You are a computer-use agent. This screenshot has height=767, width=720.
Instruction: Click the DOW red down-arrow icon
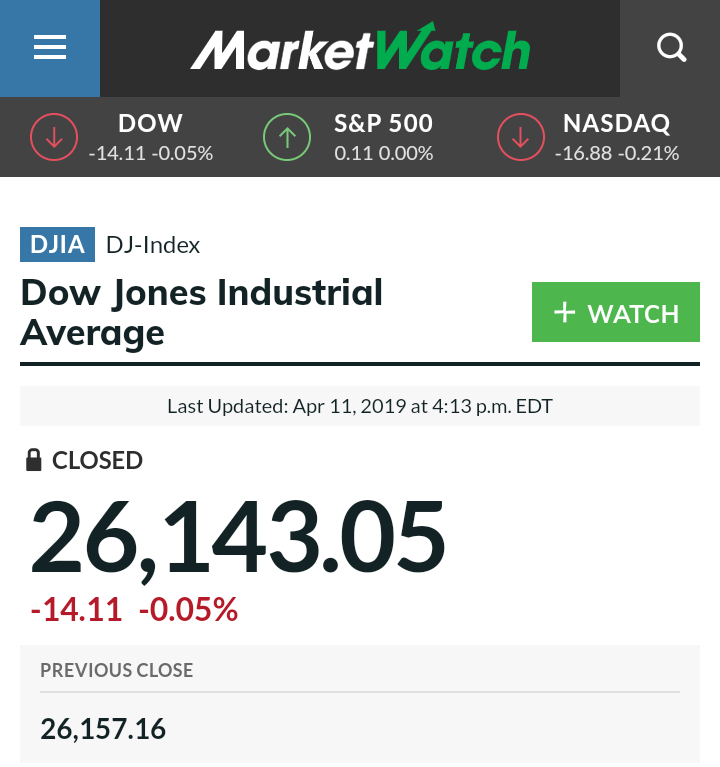point(54,138)
